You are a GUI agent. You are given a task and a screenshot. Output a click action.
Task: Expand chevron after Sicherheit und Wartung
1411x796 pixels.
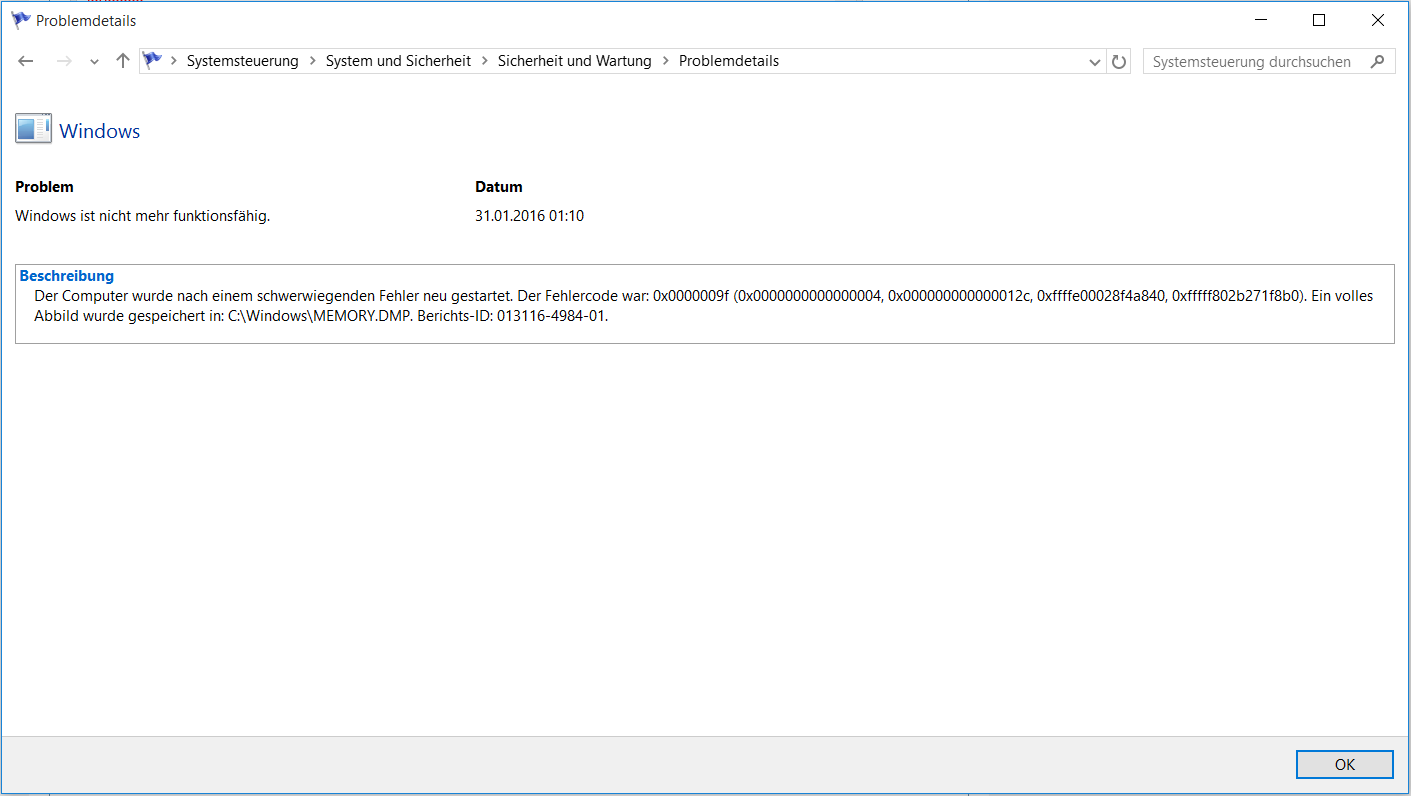click(665, 61)
